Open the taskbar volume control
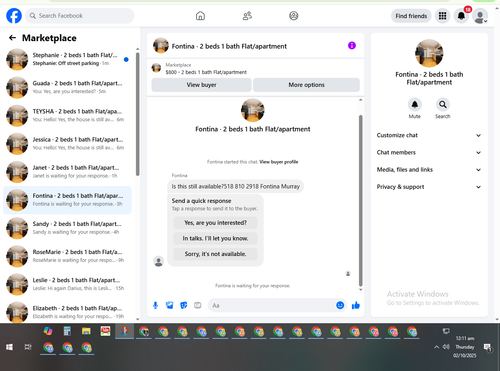500x371 pixels. coord(446,347)
